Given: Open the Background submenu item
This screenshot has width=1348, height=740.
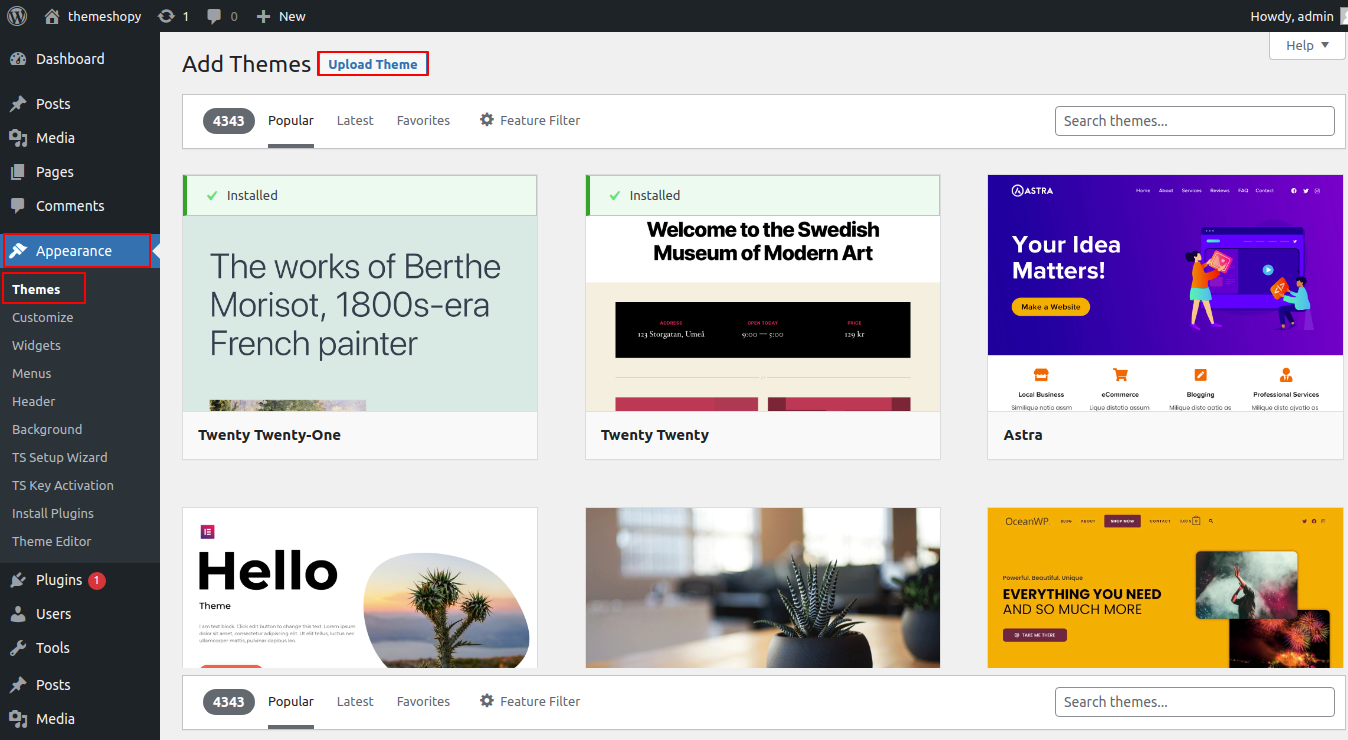Looking at the screenshot, I should 47,429.
